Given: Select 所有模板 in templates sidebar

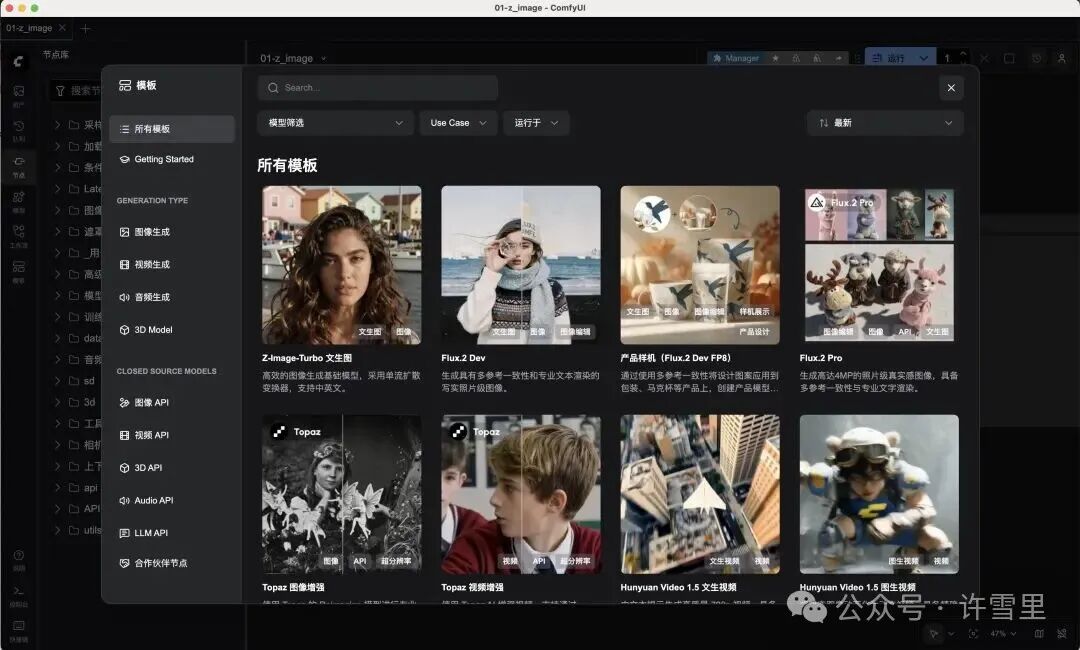Looking at the screenshot, I should 172,129.
